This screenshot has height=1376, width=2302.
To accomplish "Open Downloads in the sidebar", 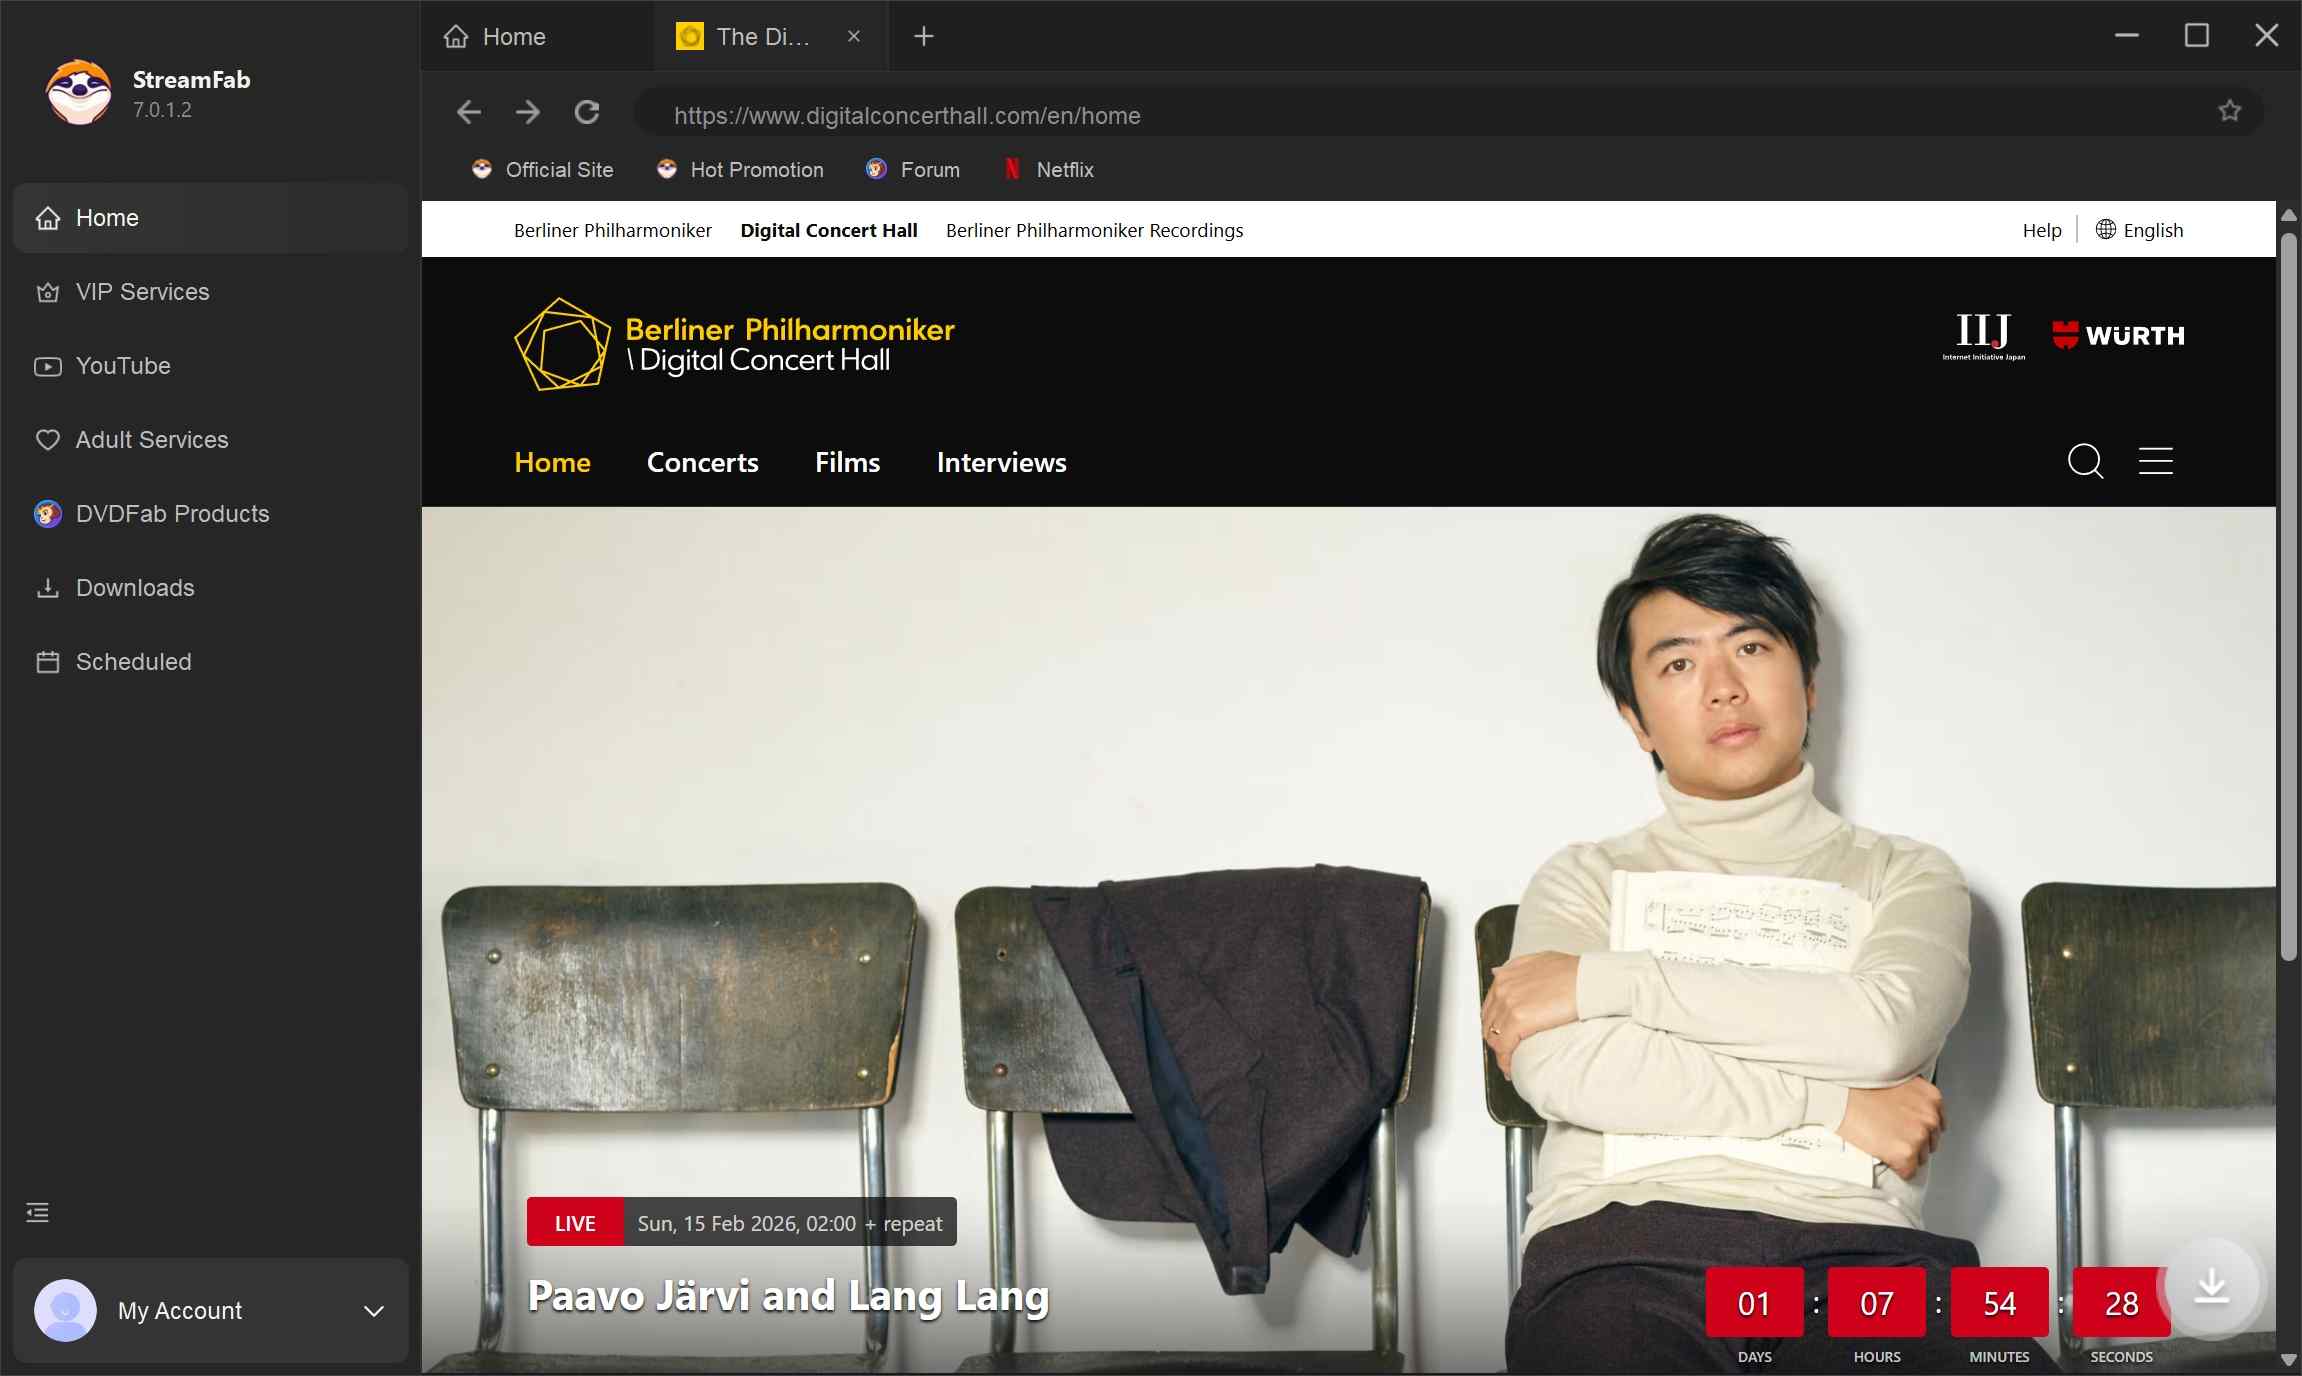I will 135,588.
